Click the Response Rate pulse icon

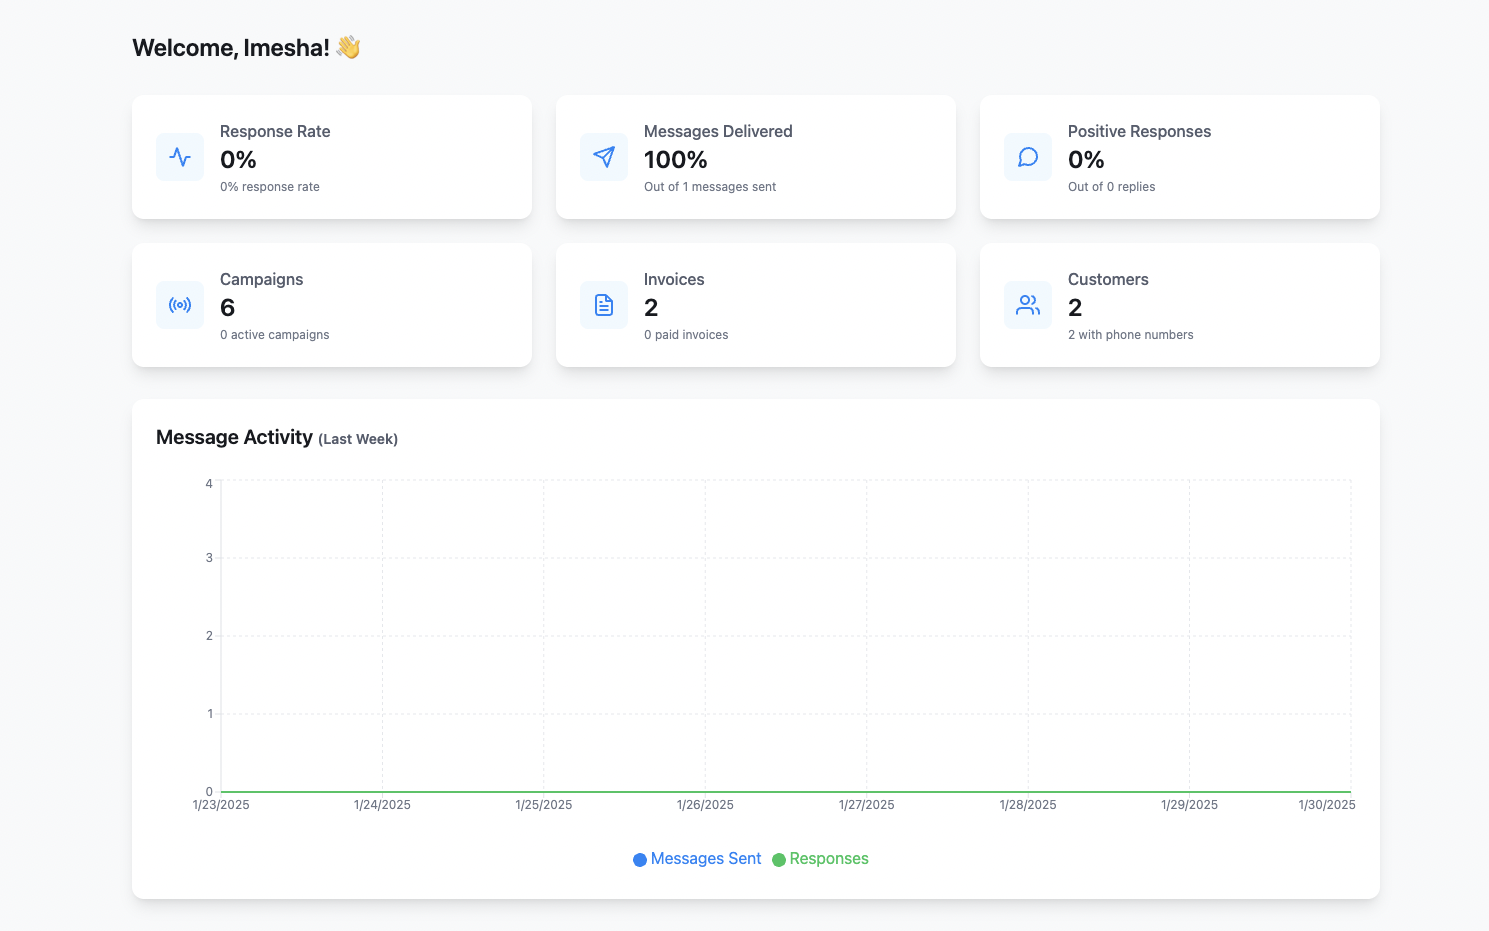tap(180, 157)
